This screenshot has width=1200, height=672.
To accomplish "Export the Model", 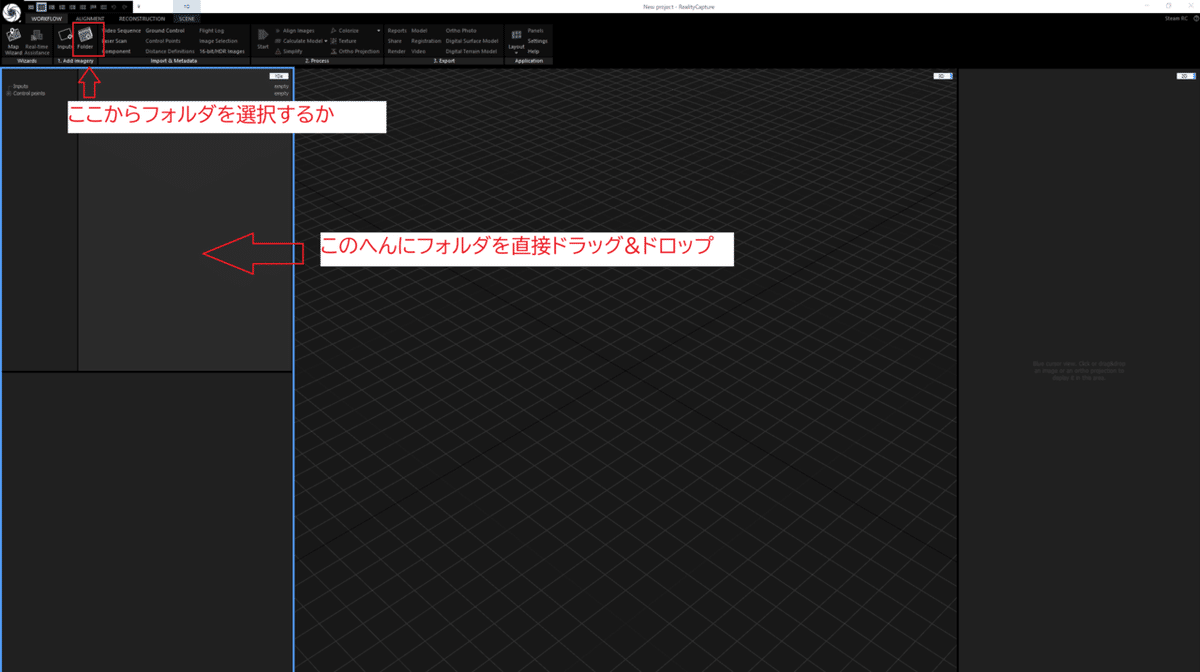I will [x=419, y=30].
